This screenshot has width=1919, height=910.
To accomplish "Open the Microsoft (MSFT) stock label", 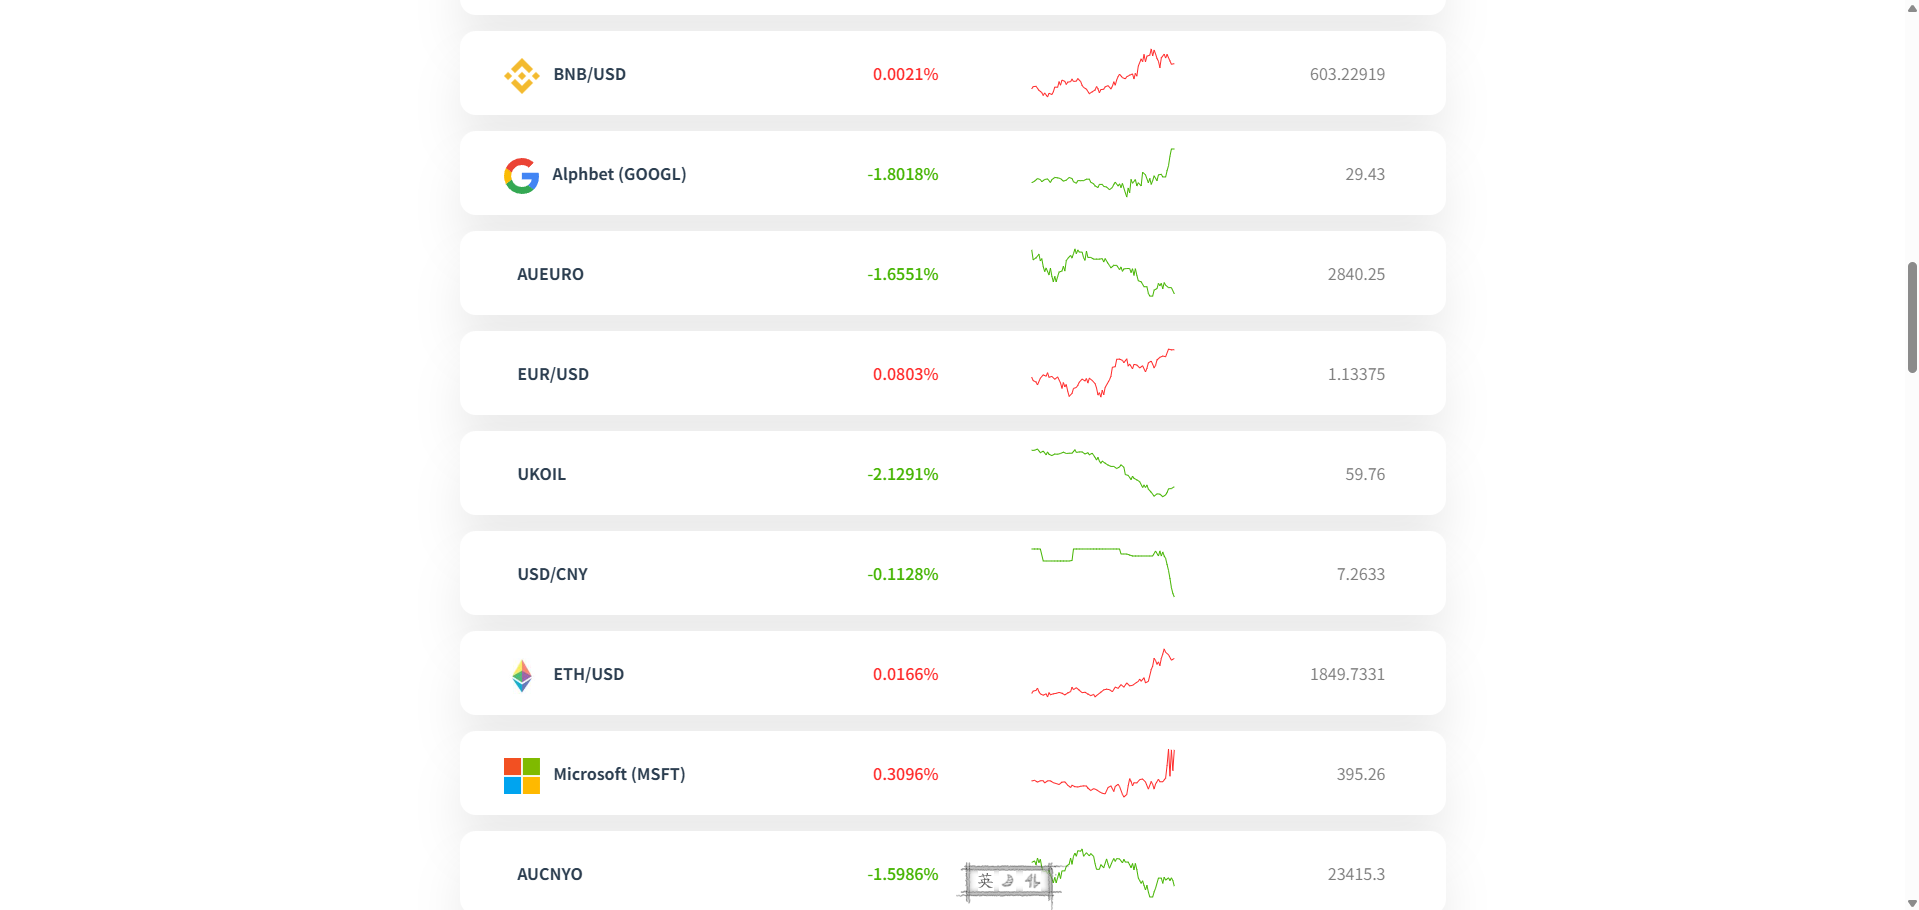I will click(619, 774).
